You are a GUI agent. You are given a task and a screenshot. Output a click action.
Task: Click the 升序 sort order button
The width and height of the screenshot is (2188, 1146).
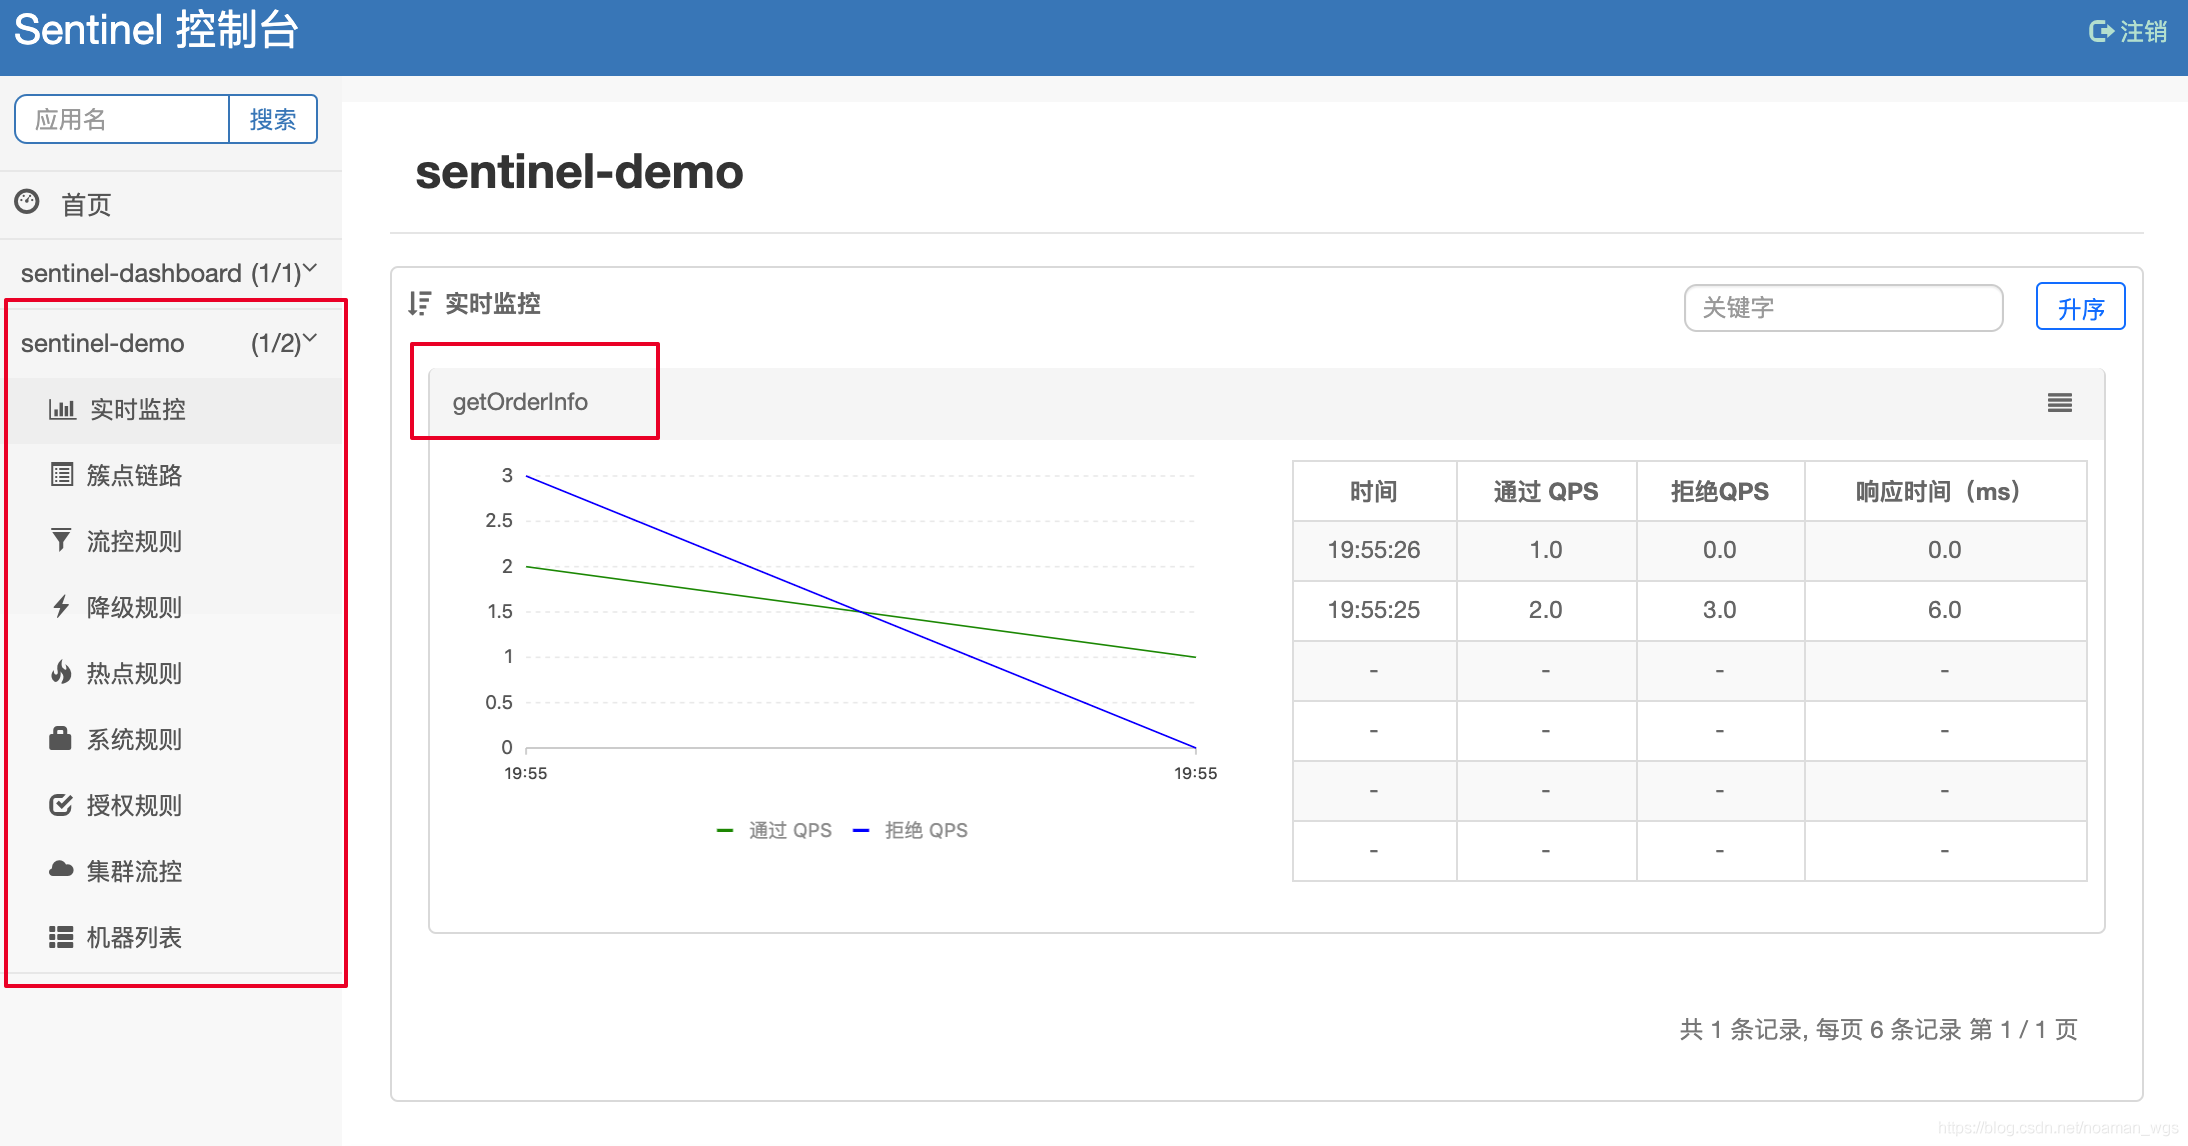point(2080,308)
